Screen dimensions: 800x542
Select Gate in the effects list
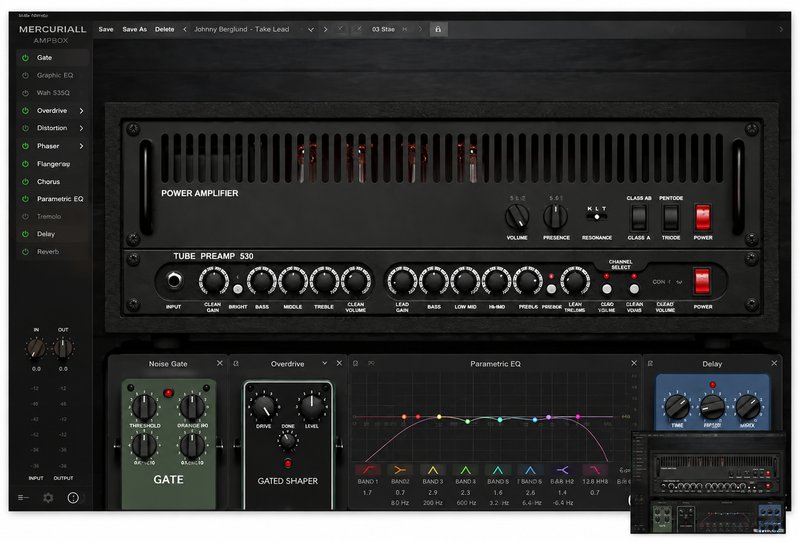pyautogui.click(x=44, y=58)
